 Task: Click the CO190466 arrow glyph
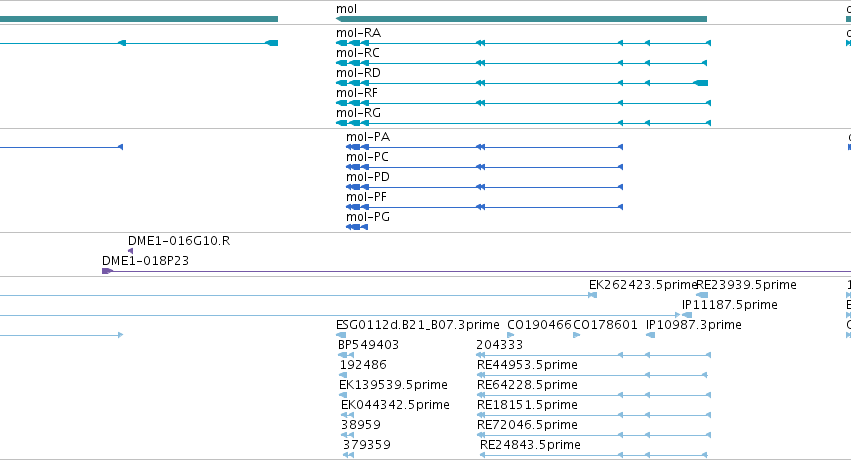[x=510, y=335]
